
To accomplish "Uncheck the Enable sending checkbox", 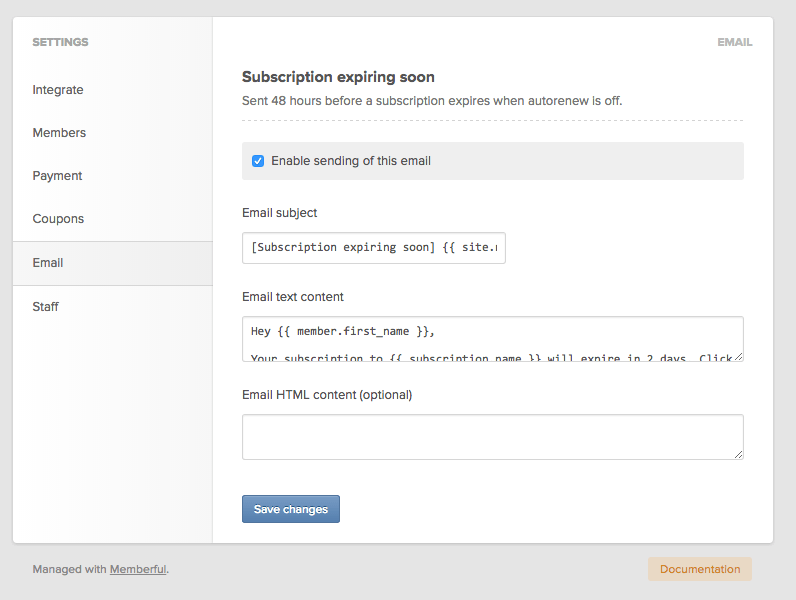I will point(258,161).
